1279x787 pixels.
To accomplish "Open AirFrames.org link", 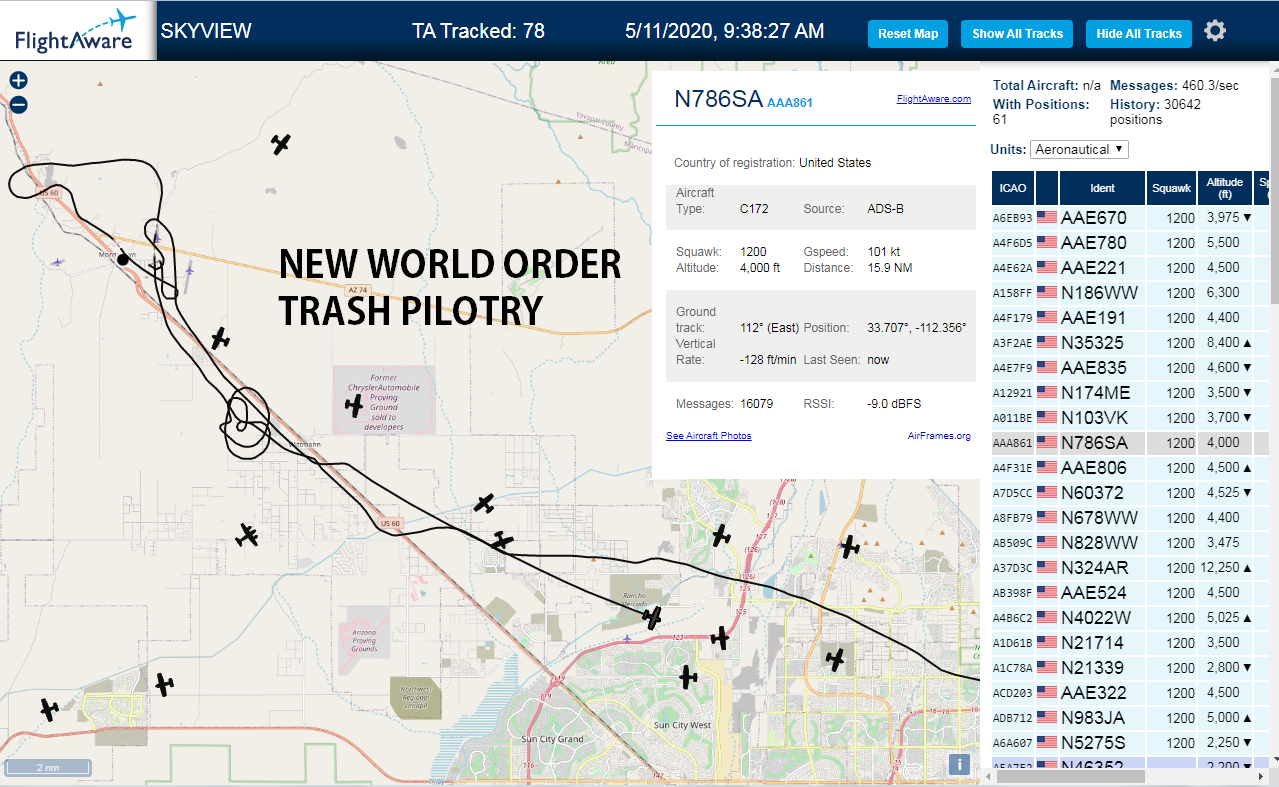I will pos(939,436).
